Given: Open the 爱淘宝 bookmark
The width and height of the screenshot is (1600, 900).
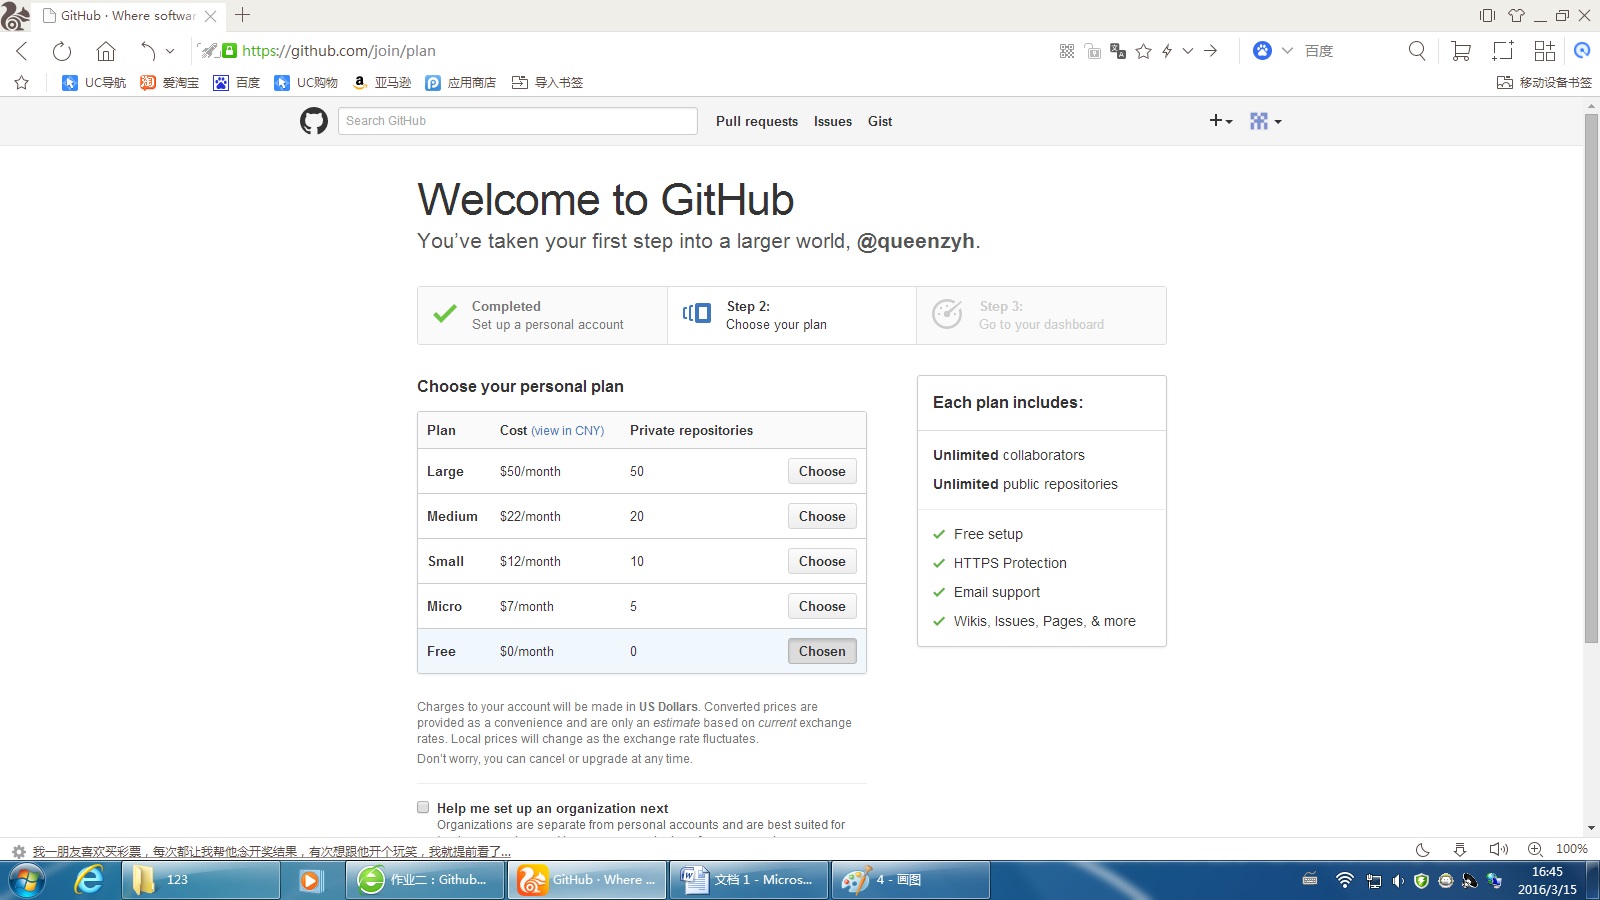Looking at the screenshot, I should pyautogui.click(x=169, y=83).
